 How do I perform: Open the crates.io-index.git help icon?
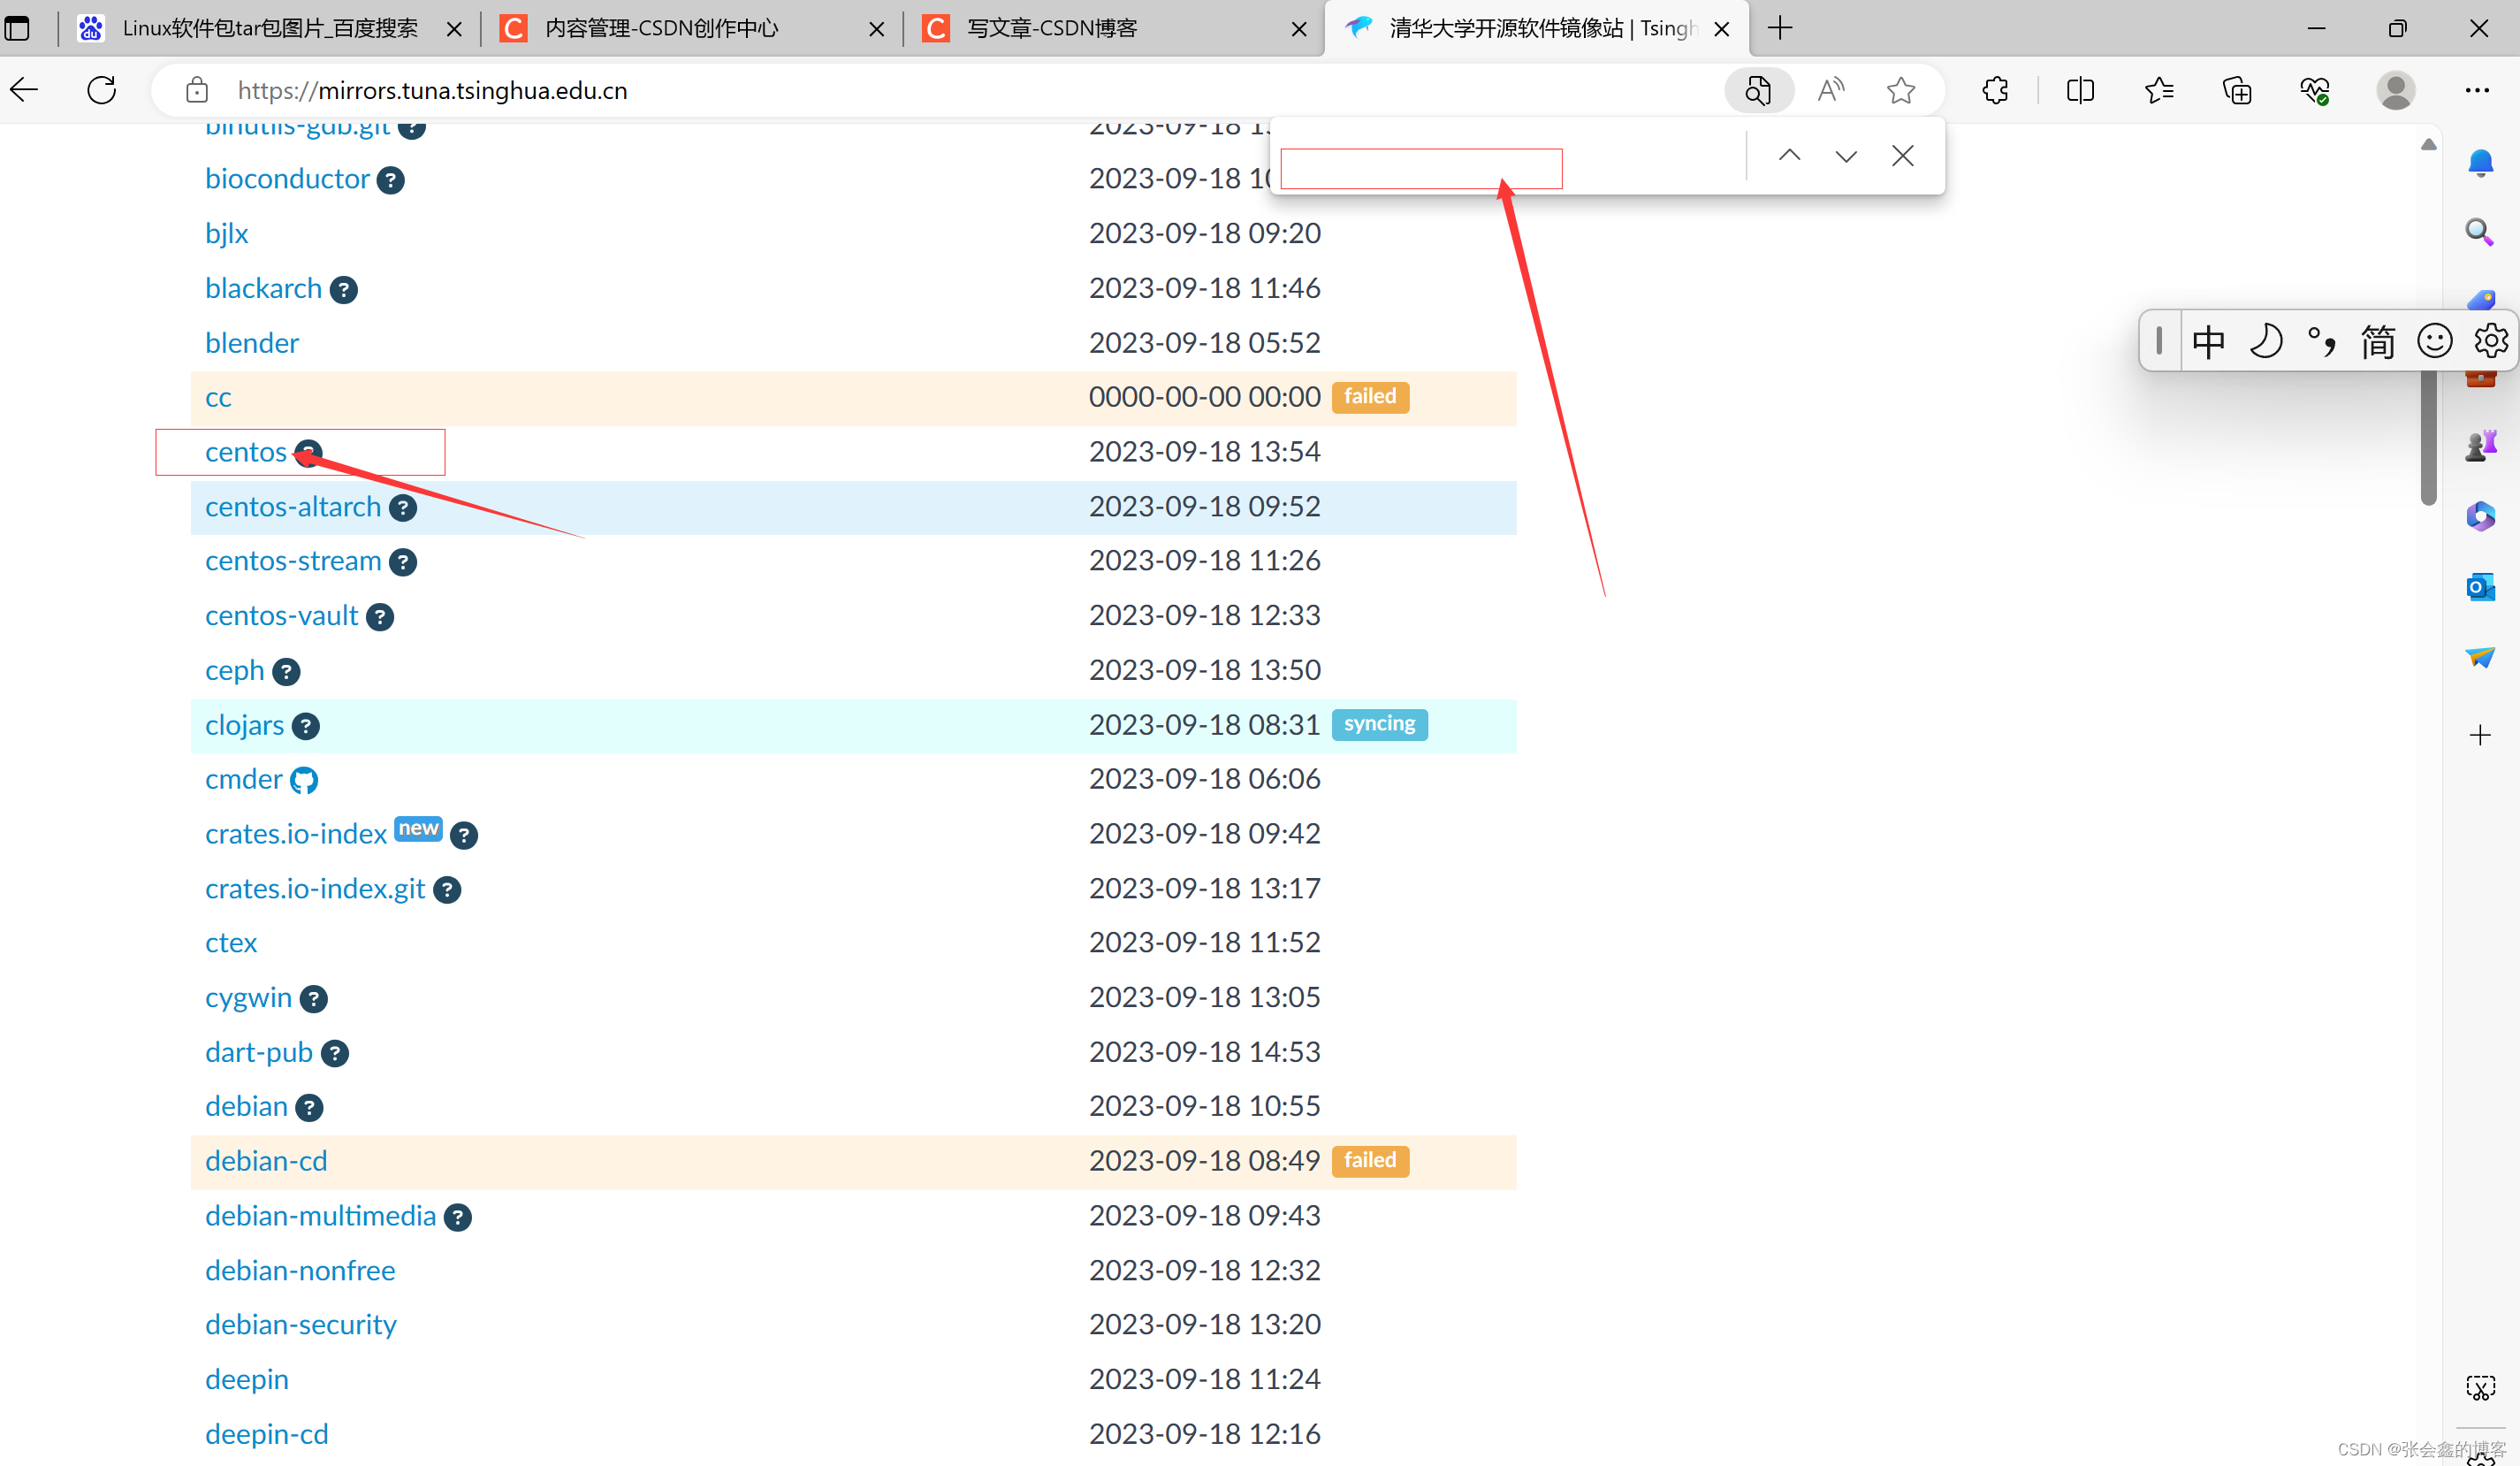pos(447,890)
